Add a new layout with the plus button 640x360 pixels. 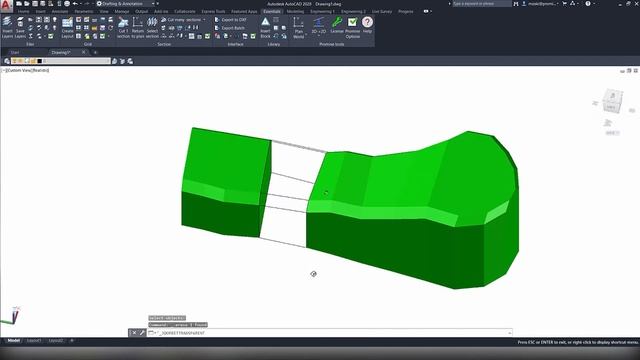click(x=72, y=340)
